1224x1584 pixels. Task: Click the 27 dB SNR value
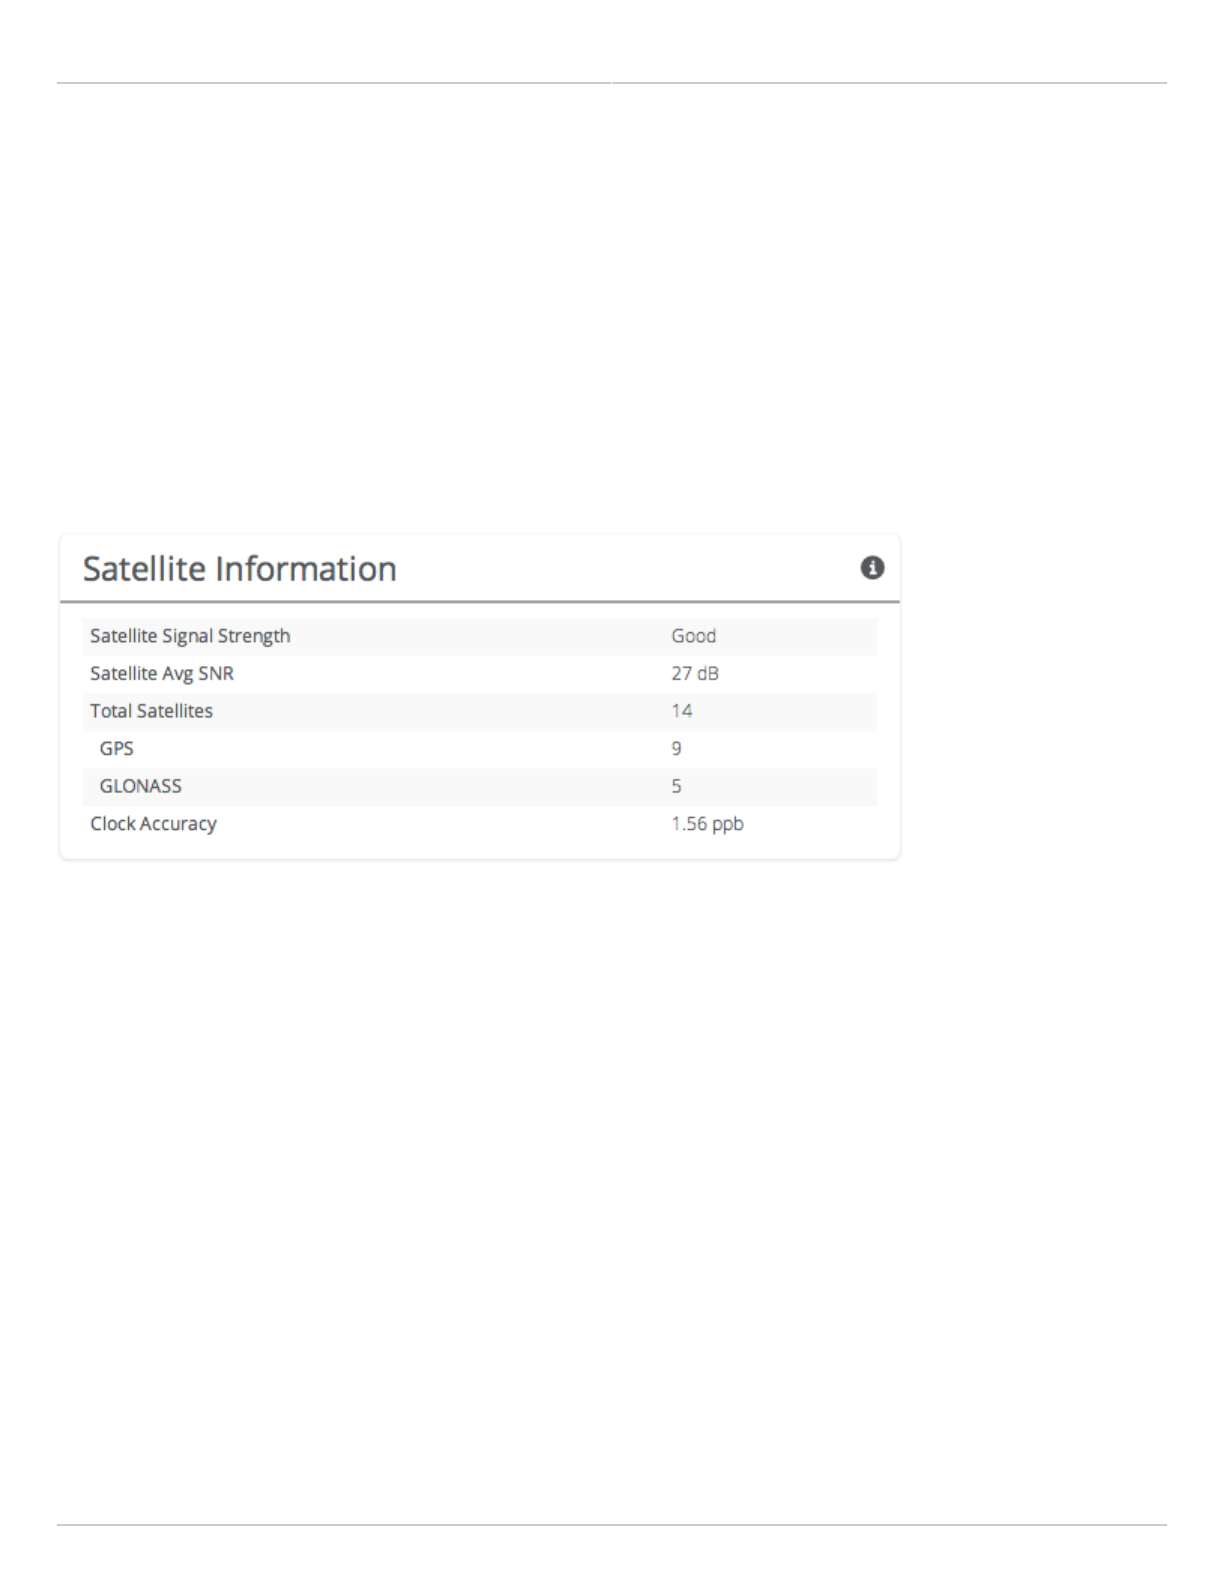tap(695, 674)
